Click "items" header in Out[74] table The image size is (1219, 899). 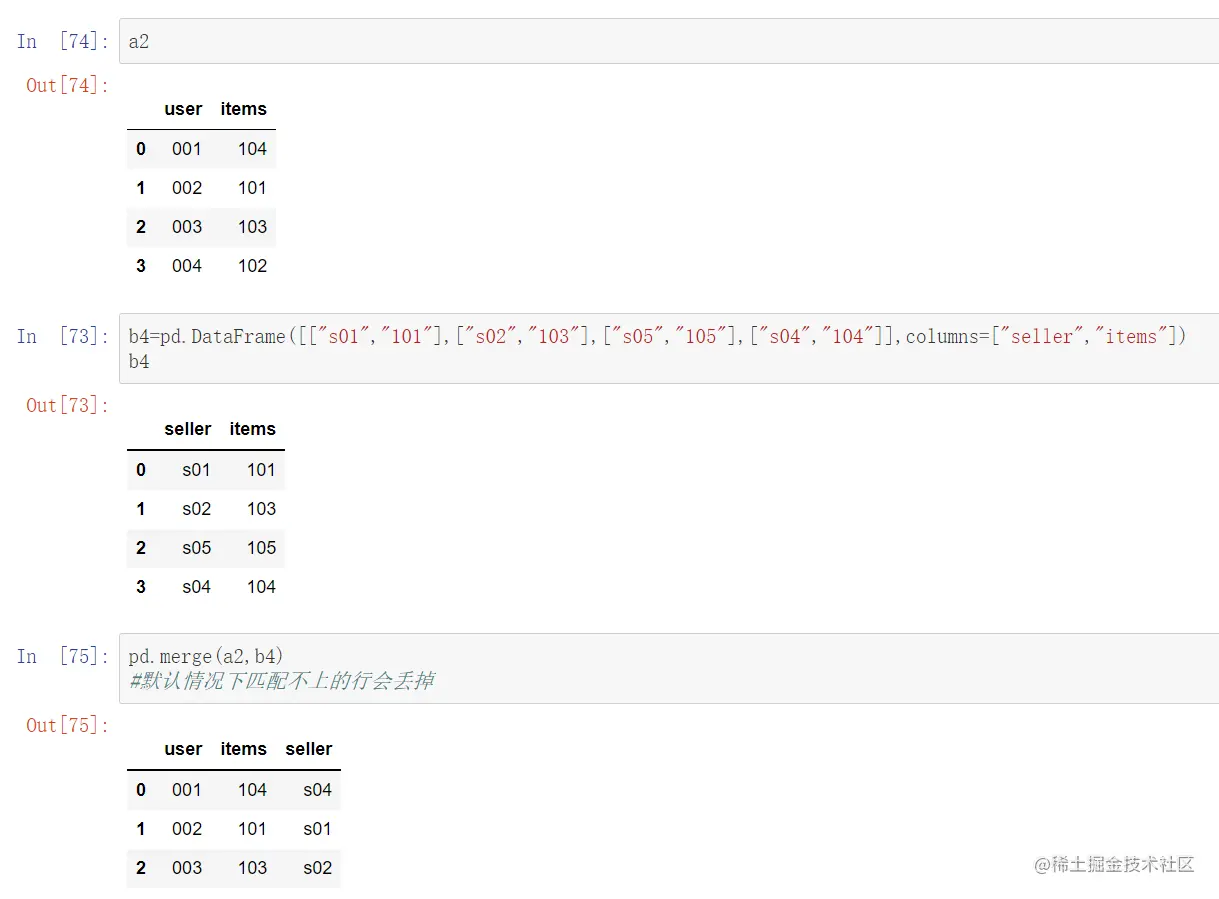(x=244, y=109)
